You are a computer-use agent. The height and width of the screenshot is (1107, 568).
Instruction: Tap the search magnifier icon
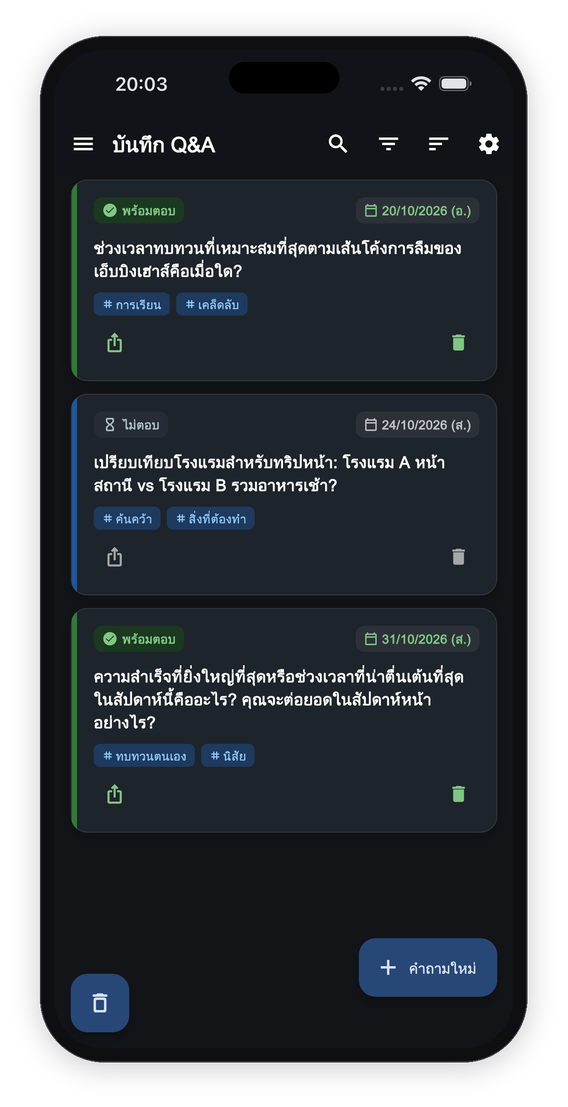click(x=338, y=145)
